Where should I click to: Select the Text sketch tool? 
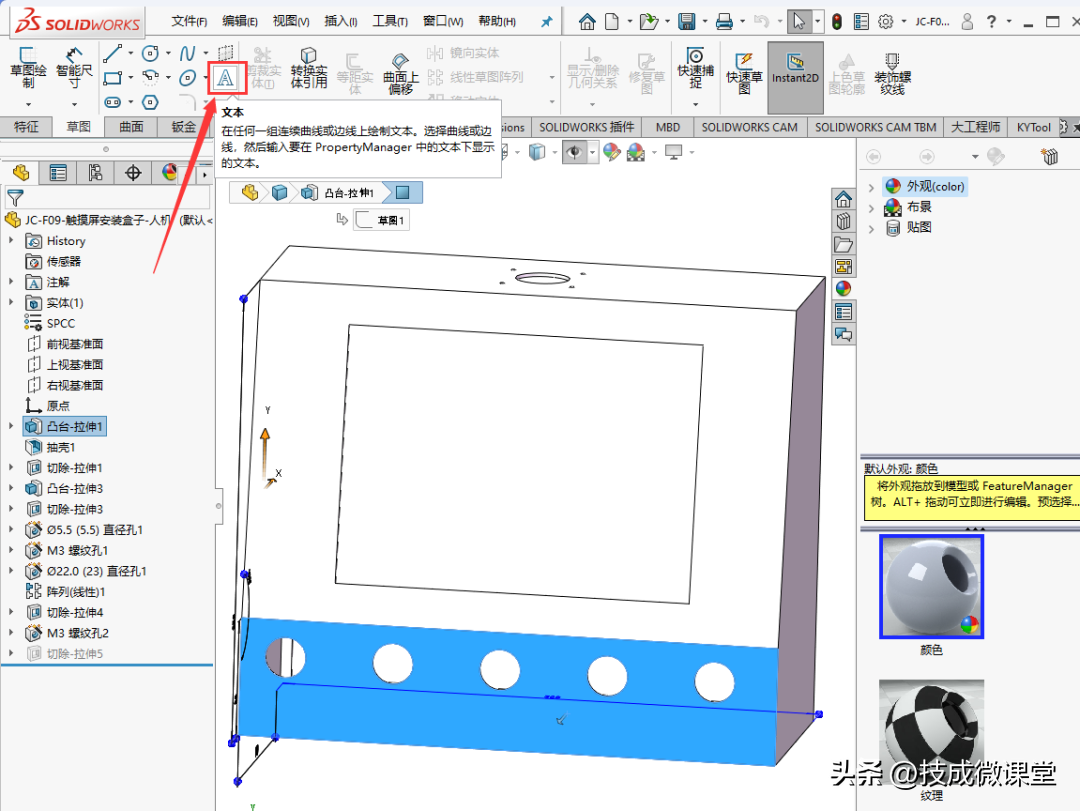[x=225, y=79]
